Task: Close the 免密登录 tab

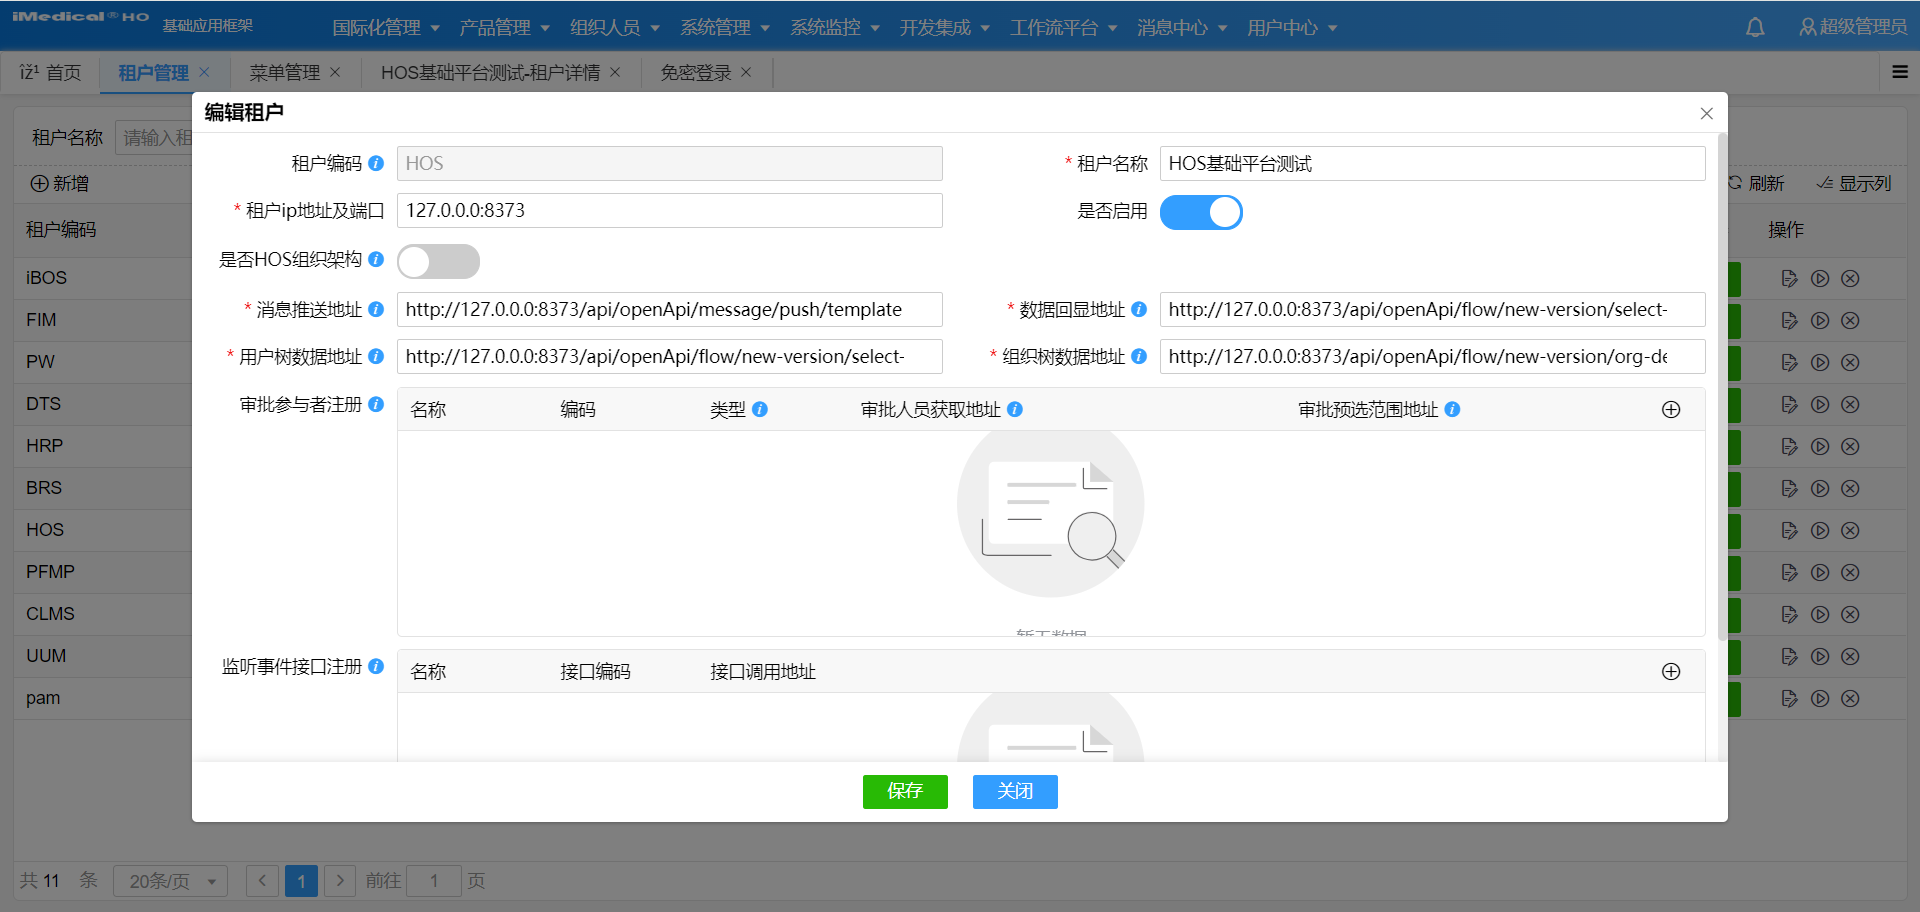Action: click(746, 72)
